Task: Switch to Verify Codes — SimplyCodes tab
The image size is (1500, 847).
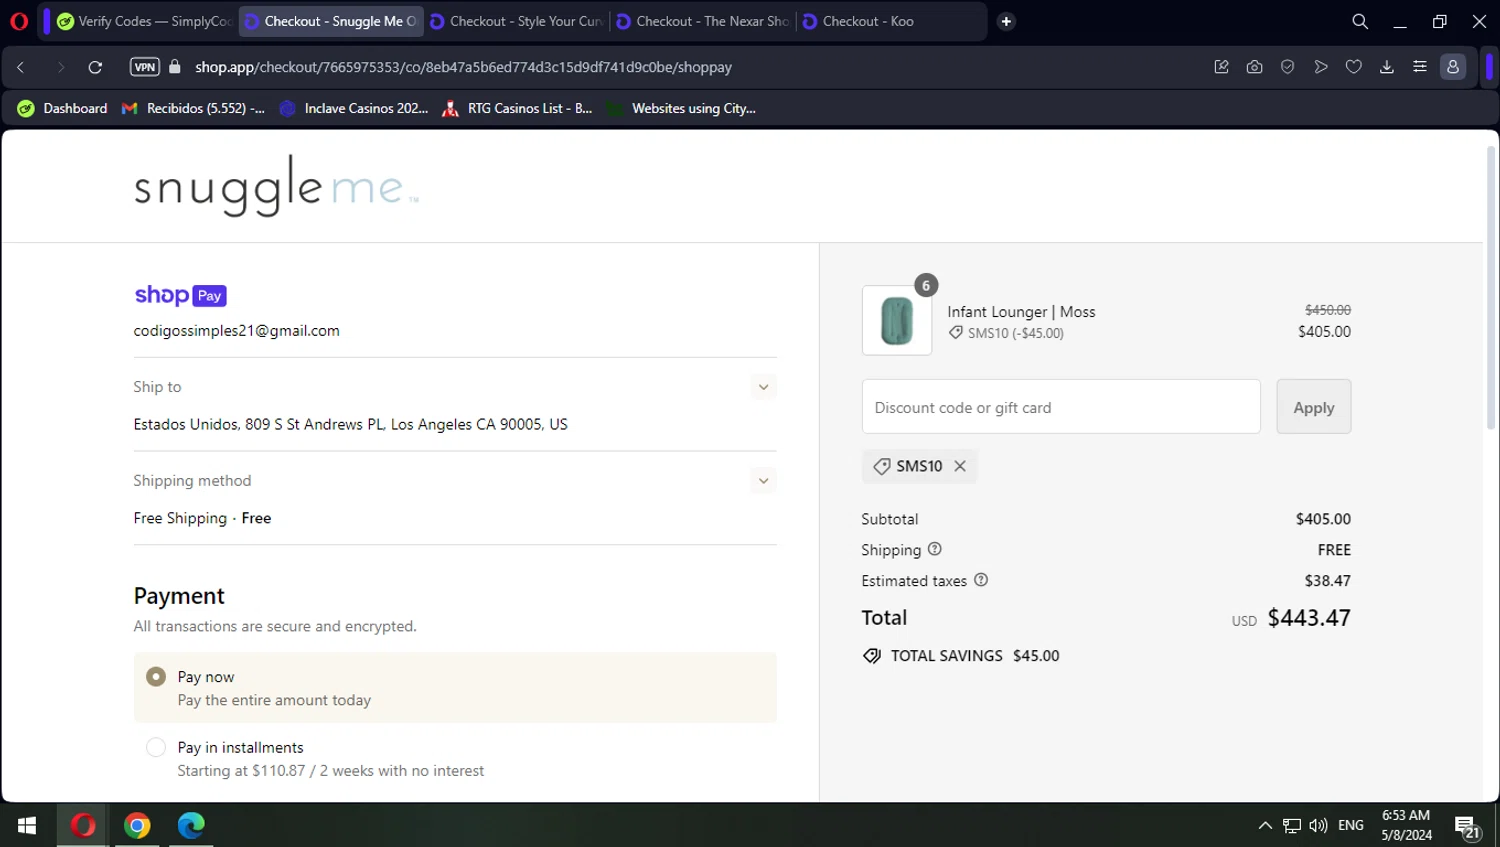Action: (x=145, y=21)
